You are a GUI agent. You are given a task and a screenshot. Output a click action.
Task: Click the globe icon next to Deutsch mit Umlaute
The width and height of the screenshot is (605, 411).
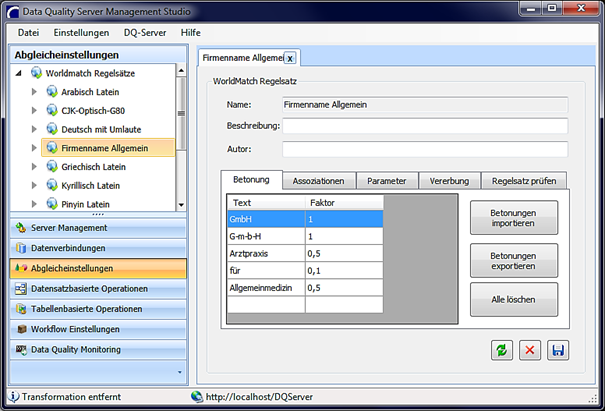[52, 129]
